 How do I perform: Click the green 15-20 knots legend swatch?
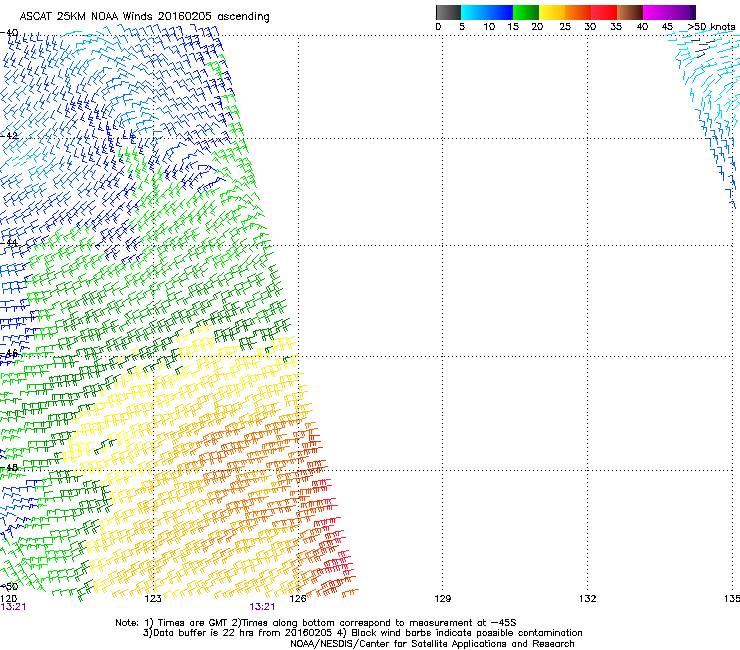(x=526, y=12)
